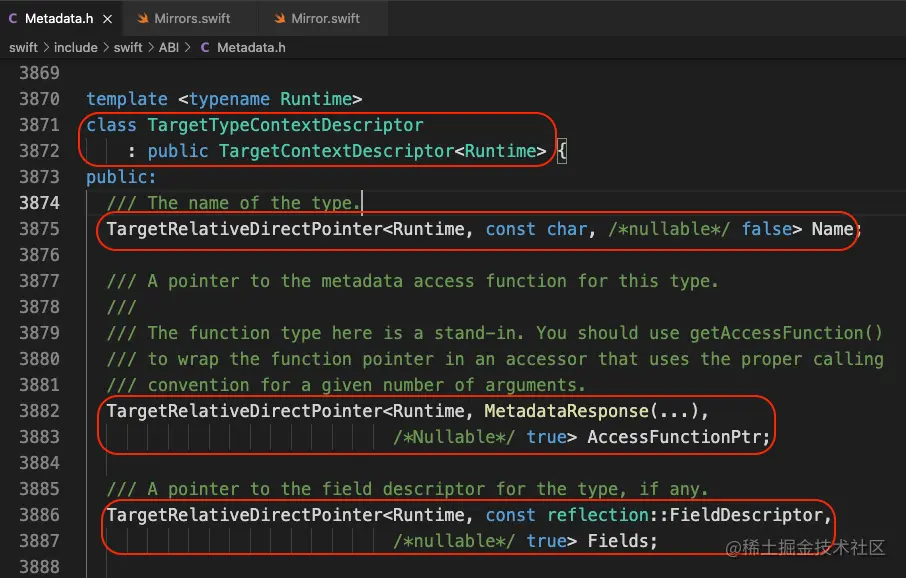Screen dimensions: 906x578
Task: Click 'false' keyword on line 3875
Action: pyautogui.click(x=767, y=229)
